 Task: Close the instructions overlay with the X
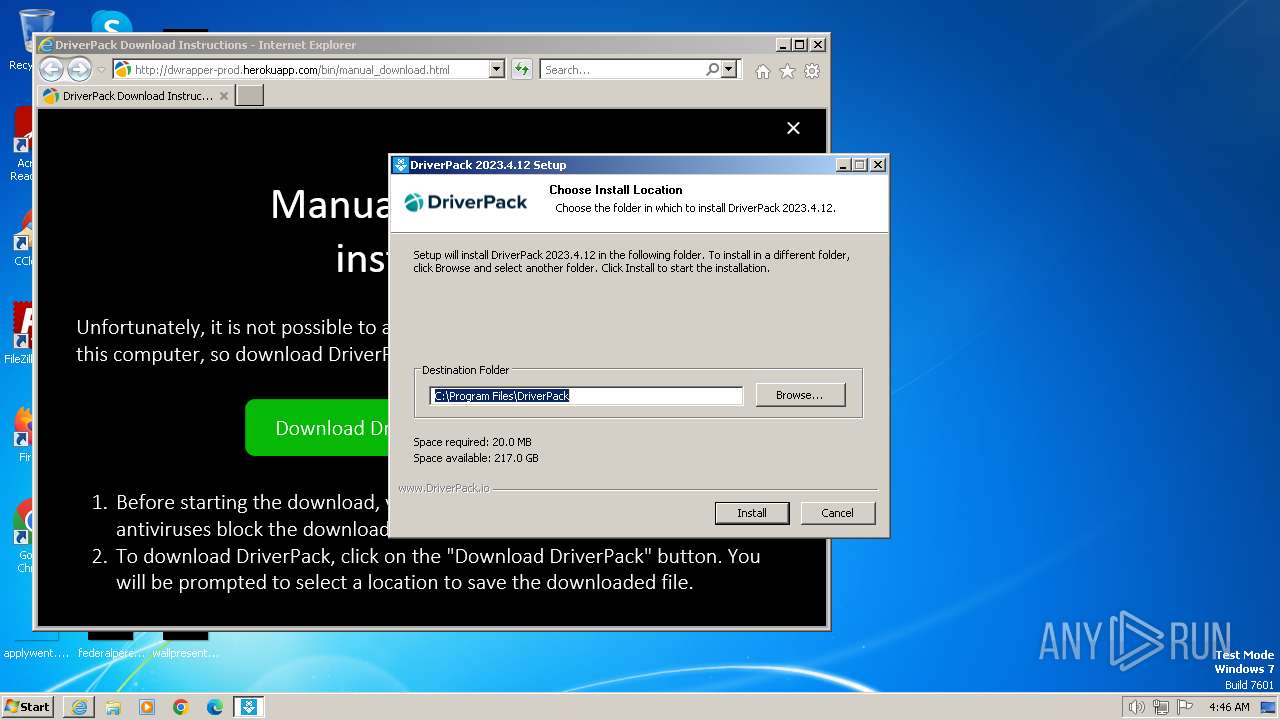click(793, 128)
